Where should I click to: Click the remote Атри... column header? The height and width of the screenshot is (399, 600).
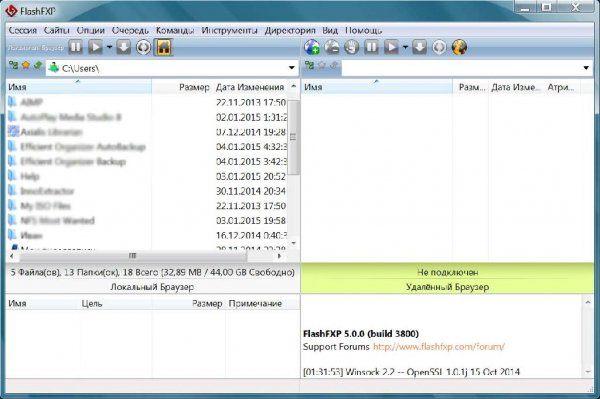tap(561, 87)
